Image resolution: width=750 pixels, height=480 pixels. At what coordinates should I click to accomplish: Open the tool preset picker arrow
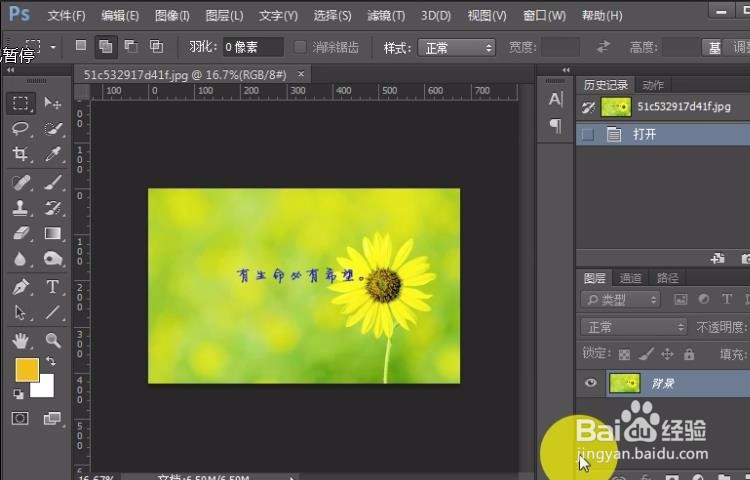pos(53,47)
